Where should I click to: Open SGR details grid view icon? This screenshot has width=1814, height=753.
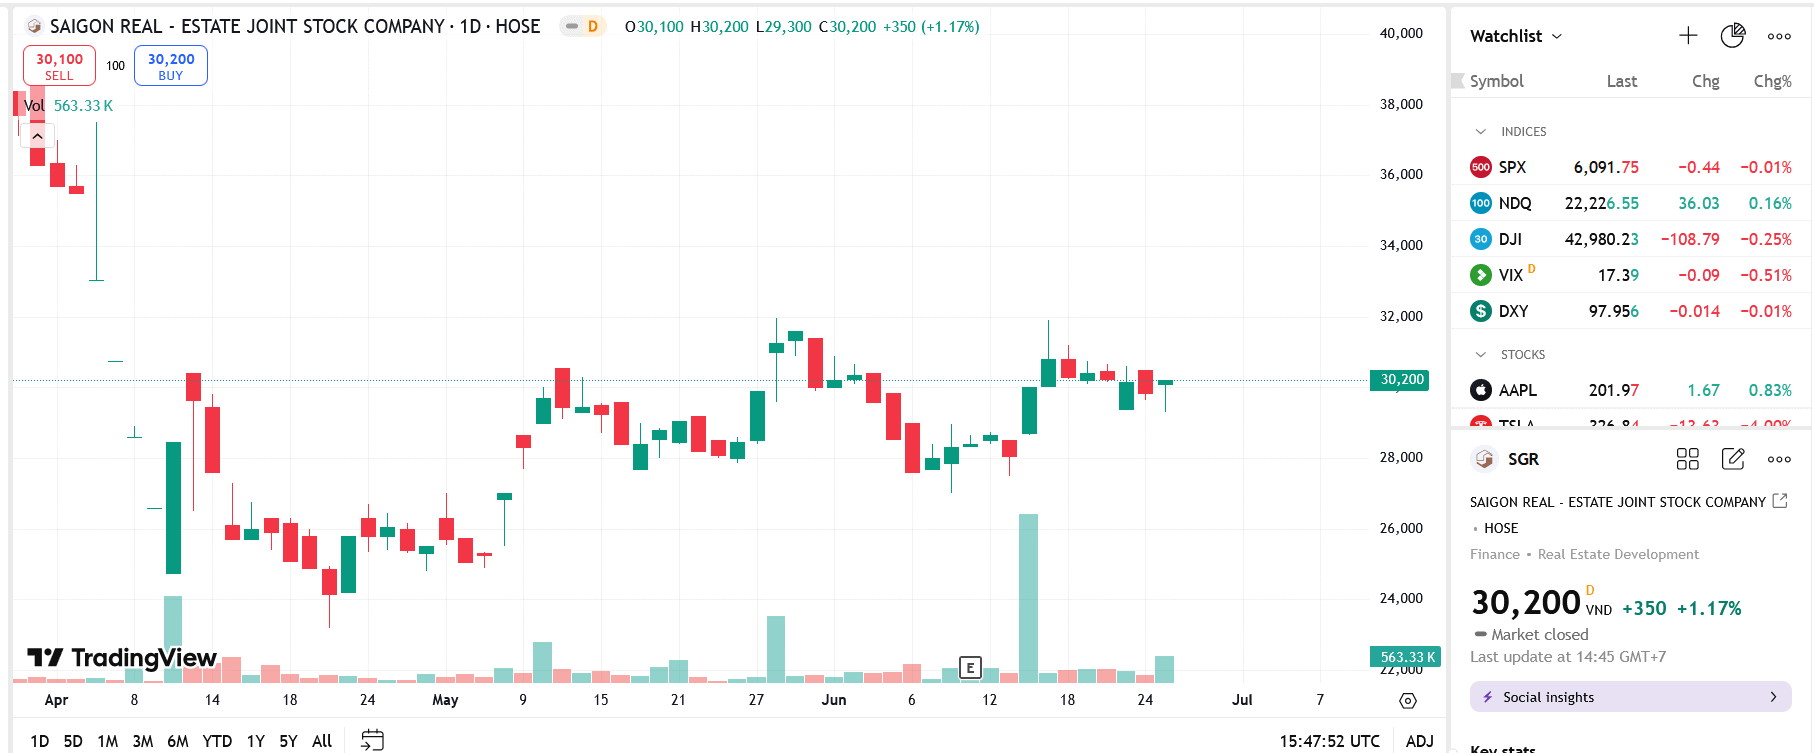[x=1688, y=459]
